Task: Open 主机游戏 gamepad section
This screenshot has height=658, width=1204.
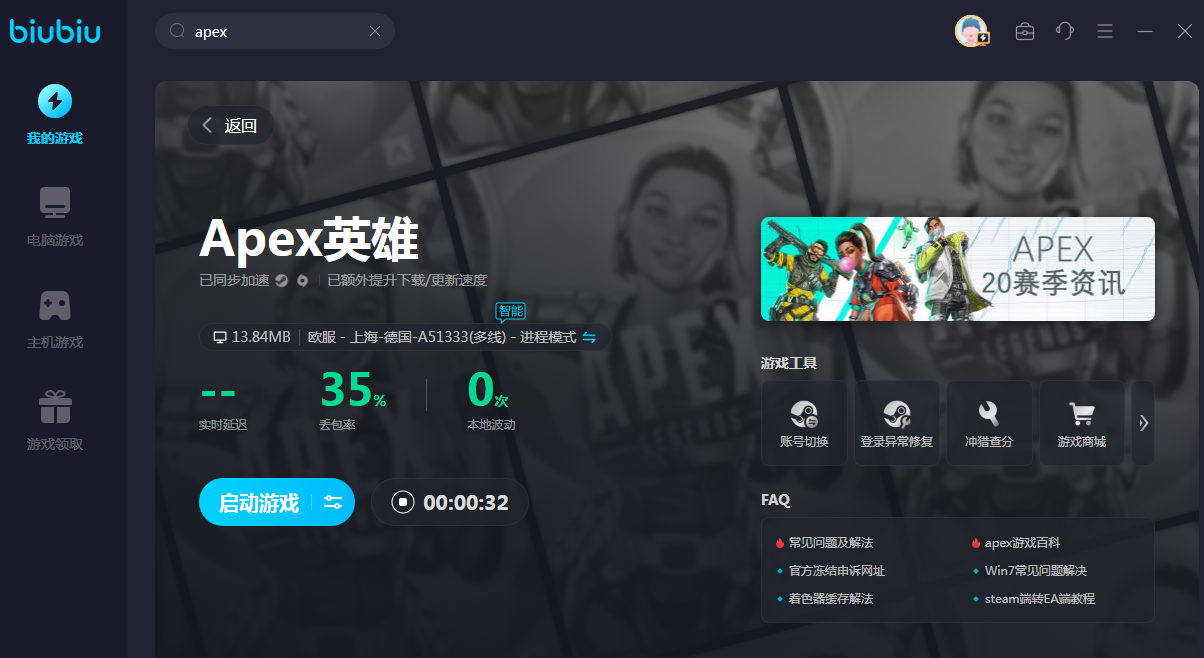Action: [x=55, y=319]
